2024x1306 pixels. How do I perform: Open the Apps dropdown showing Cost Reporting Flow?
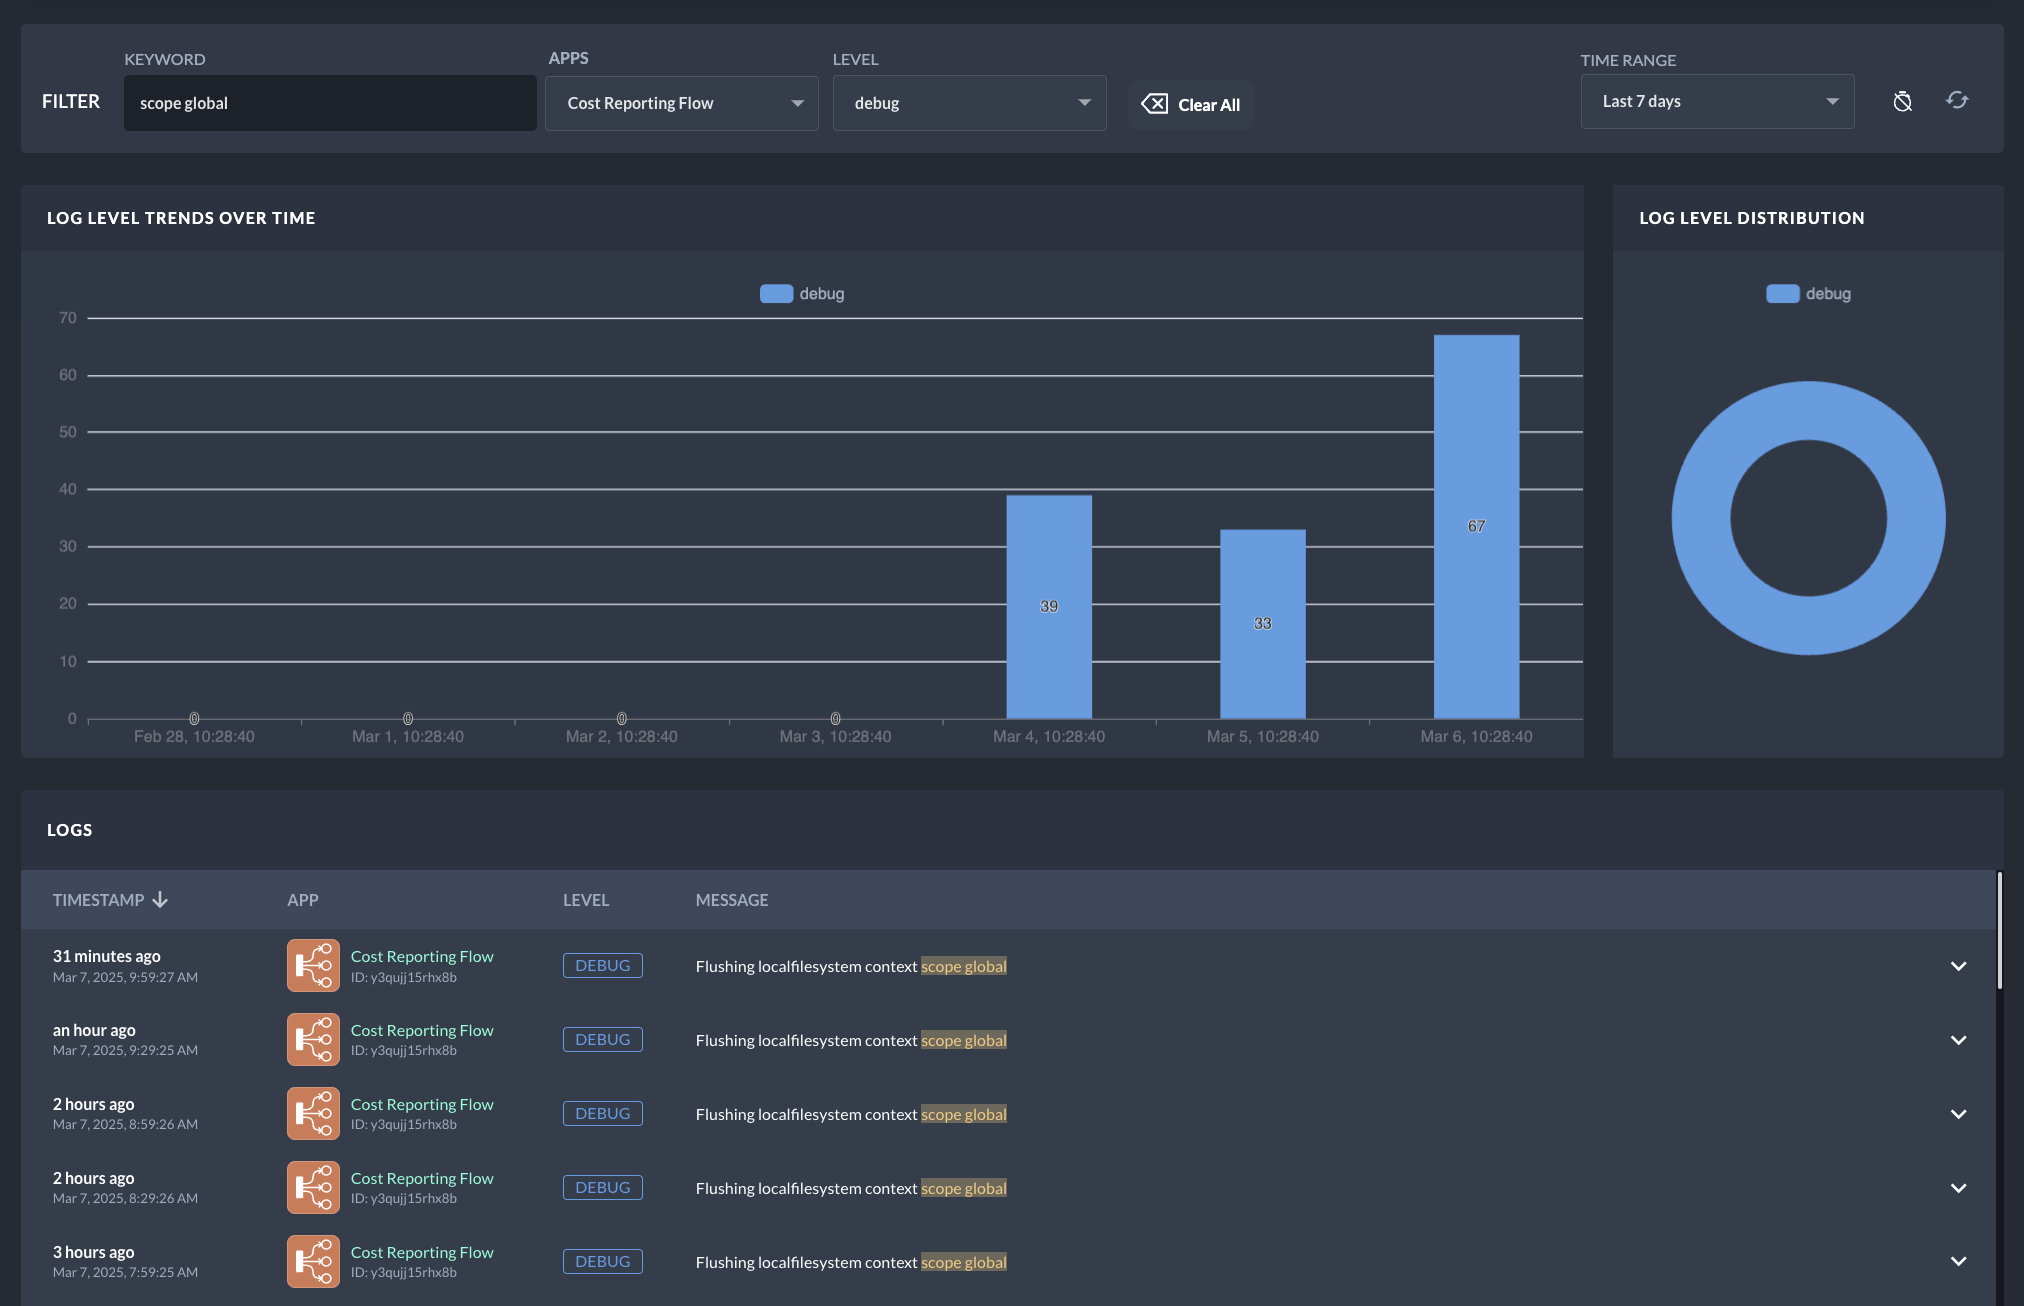pyautogui.click(x=681, y=103)
